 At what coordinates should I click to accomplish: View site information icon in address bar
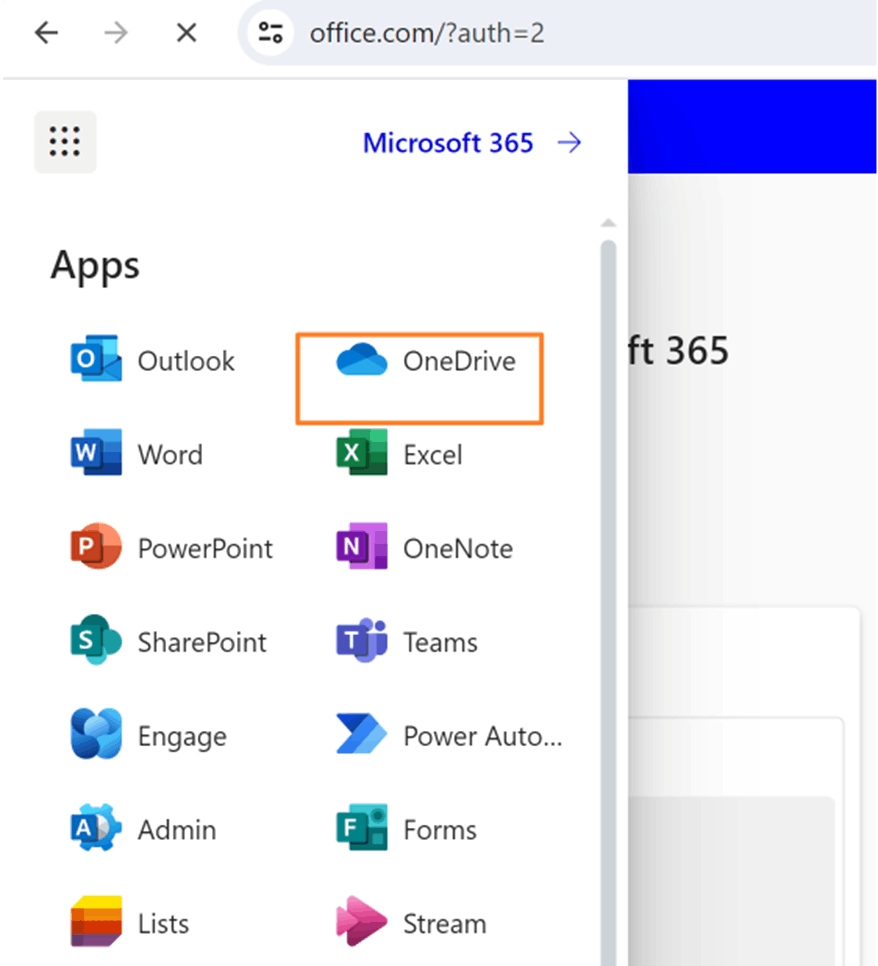[270, 33]
